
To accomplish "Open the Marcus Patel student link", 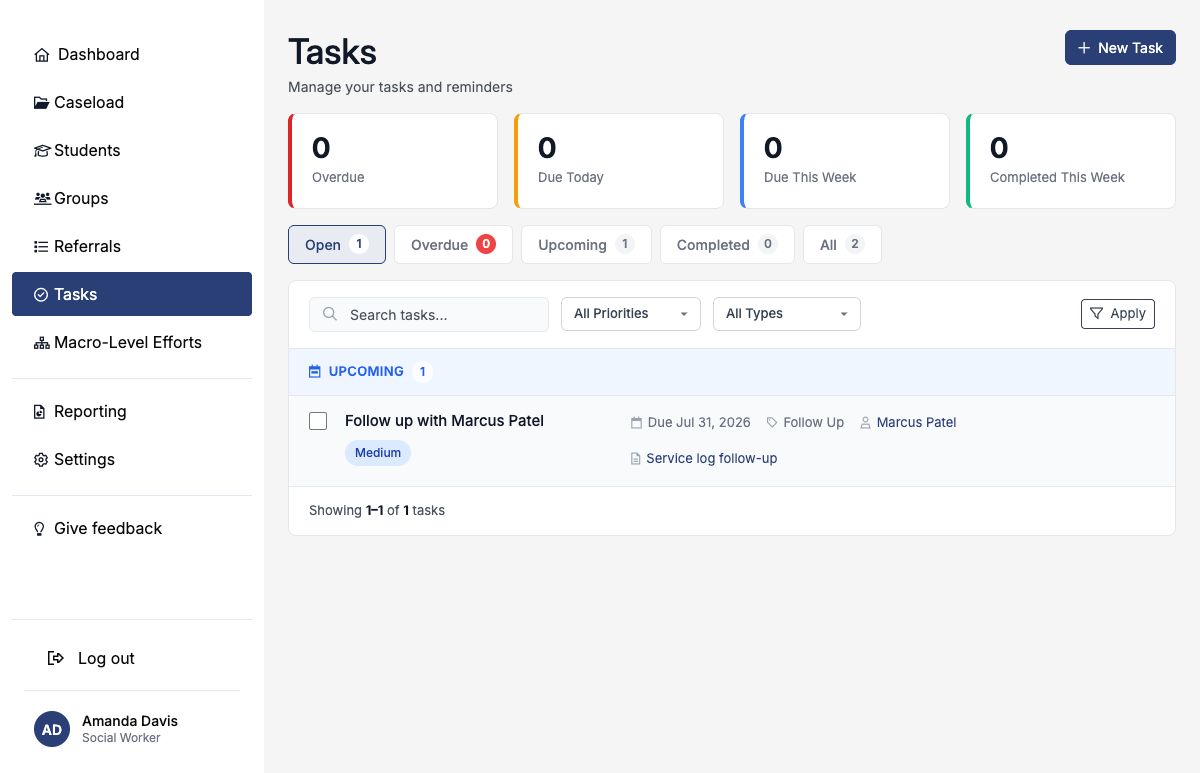I will point(916,423).
